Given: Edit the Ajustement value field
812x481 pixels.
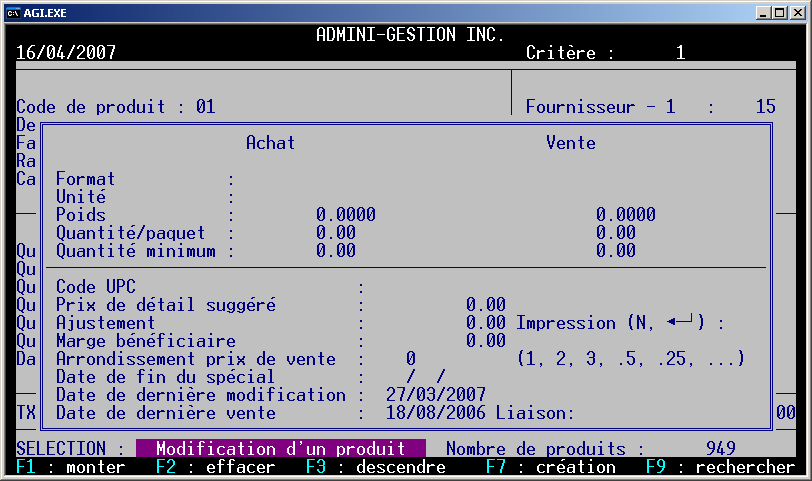Looking at the screenshot, I should (486, 323).
